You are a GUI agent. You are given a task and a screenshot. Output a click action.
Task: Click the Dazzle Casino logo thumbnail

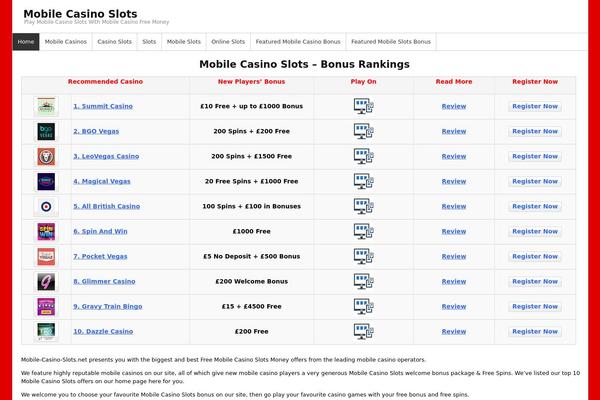[46, 332]
